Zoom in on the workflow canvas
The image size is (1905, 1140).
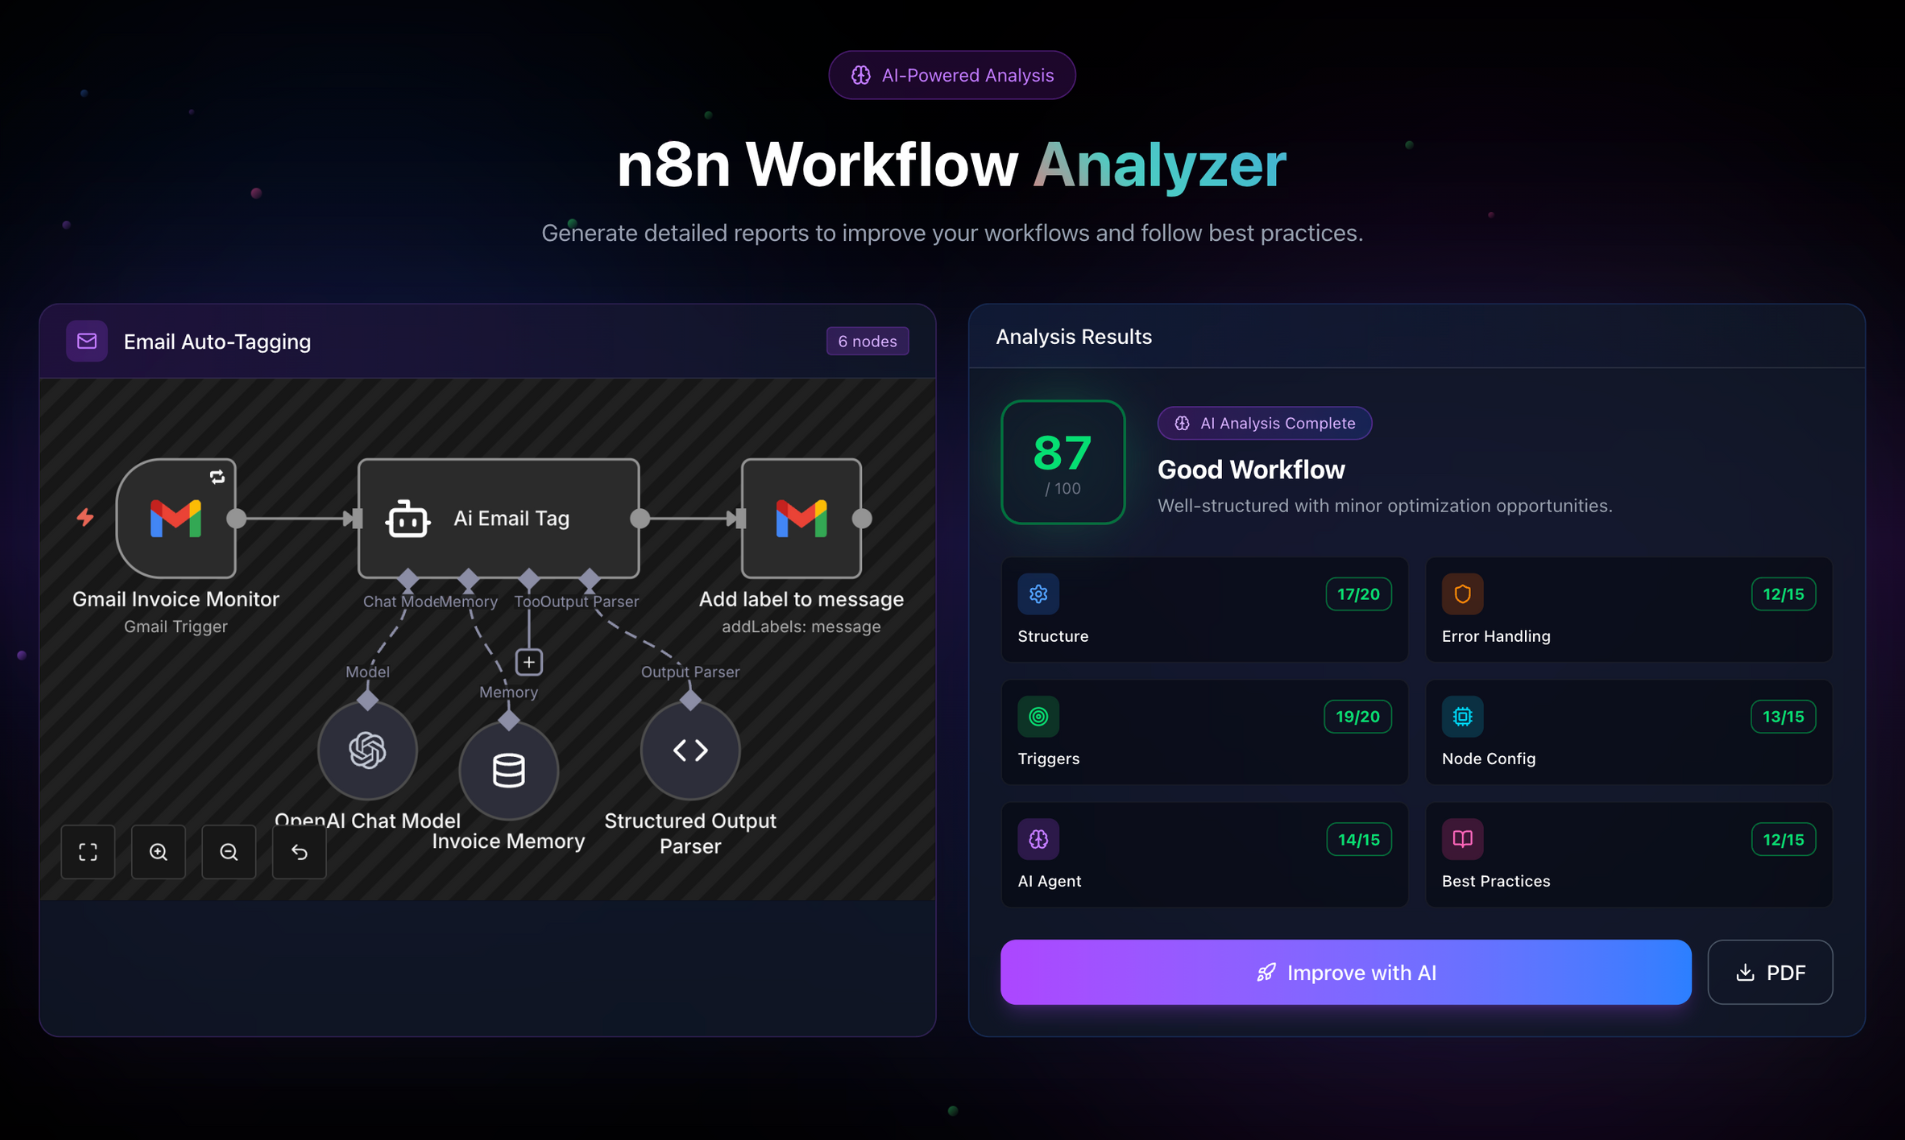tap(158, 851)
